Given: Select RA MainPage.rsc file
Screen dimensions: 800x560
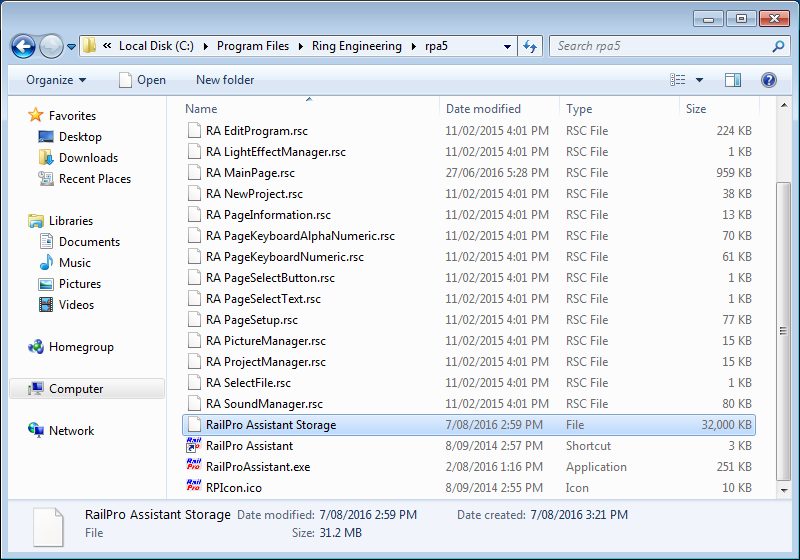Looking at the screenshot, I should point(250,173).
